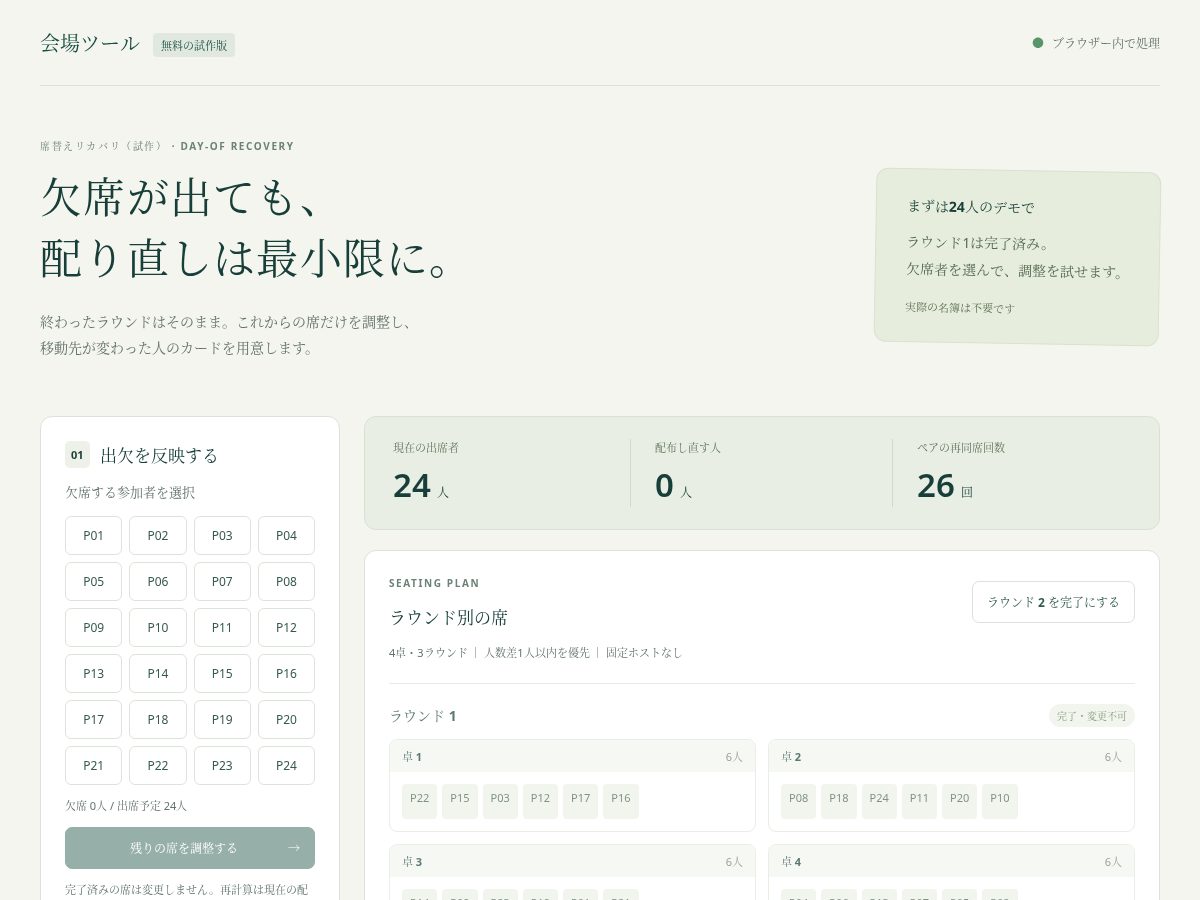Viewport: 1200px width, 900px height.
Task: Mark participant P21 absent
Action: point(93,765)
